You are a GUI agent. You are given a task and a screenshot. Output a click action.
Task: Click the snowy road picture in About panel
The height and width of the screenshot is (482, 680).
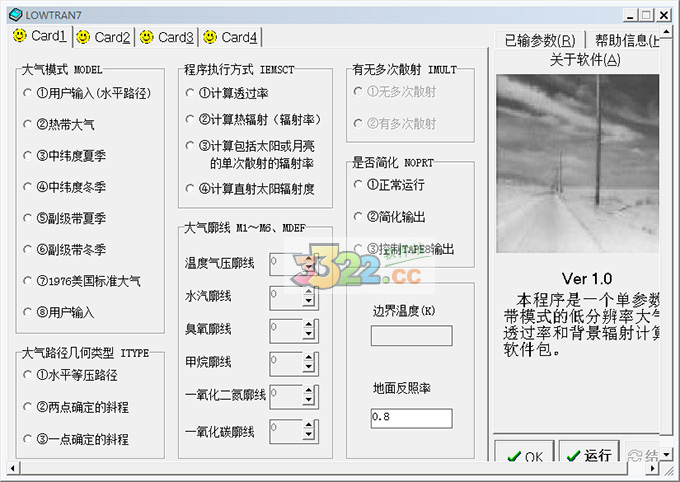click(x=578, y=164)
